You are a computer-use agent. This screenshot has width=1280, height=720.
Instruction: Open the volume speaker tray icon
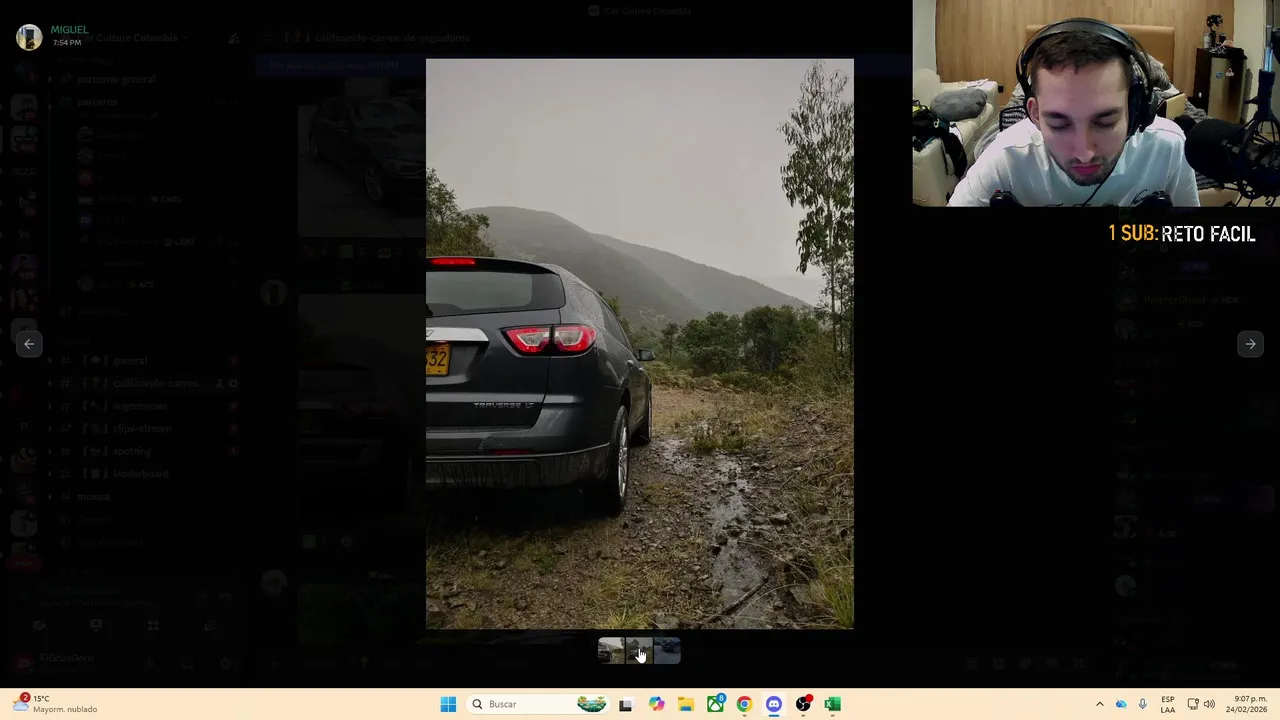click(1209, 704)
